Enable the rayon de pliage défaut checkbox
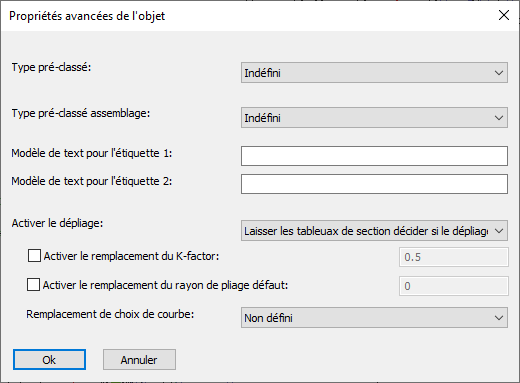Screen dimensions: 520x383 pyautogui.click(x=33, y=285)
